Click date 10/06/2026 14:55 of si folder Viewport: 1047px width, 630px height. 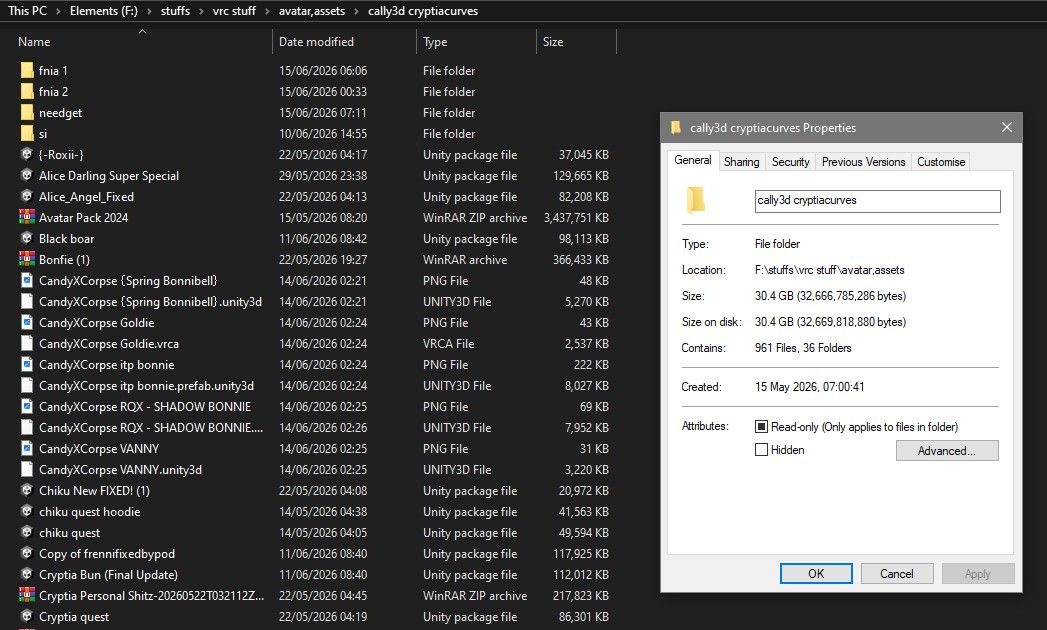coord(323,134)
